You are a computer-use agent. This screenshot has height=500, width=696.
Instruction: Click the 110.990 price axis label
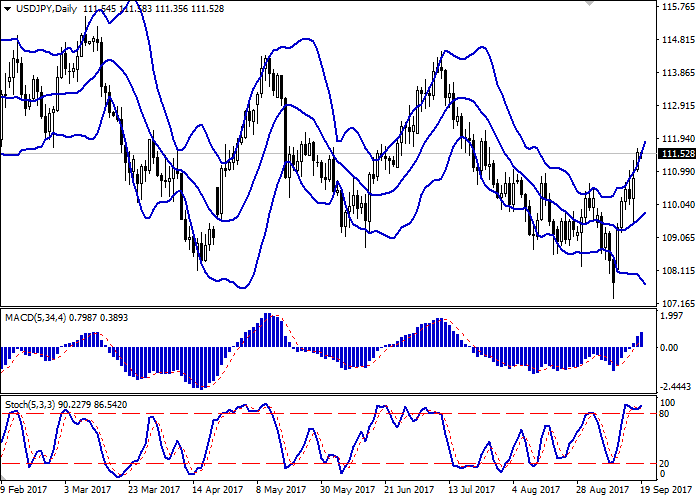(x=678, y=172)
